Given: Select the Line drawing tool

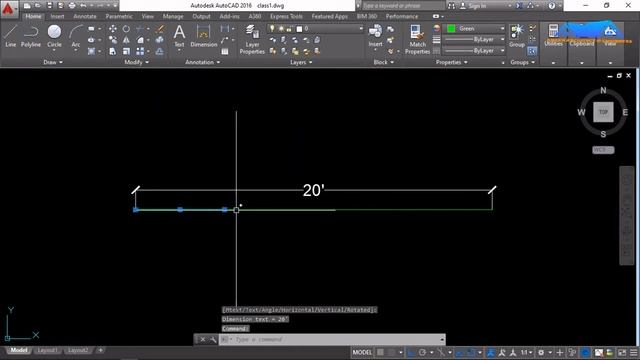Looking at the screenshot, I should [11, 36].
